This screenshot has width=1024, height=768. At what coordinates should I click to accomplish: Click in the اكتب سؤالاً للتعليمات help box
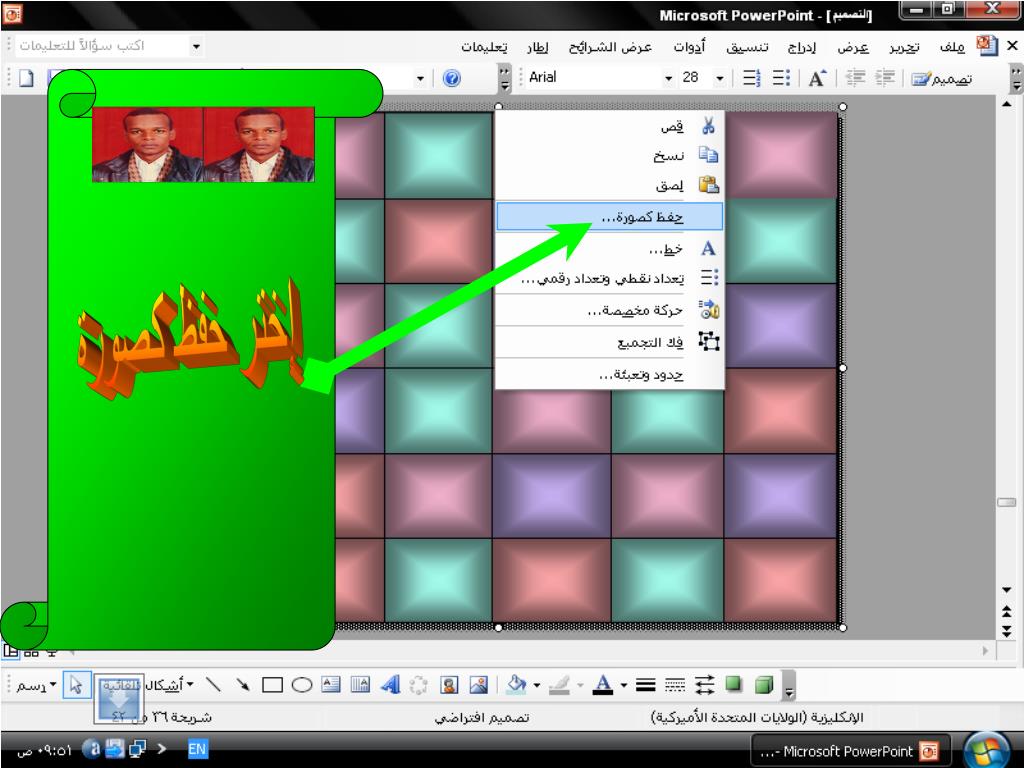coord(102,46)
